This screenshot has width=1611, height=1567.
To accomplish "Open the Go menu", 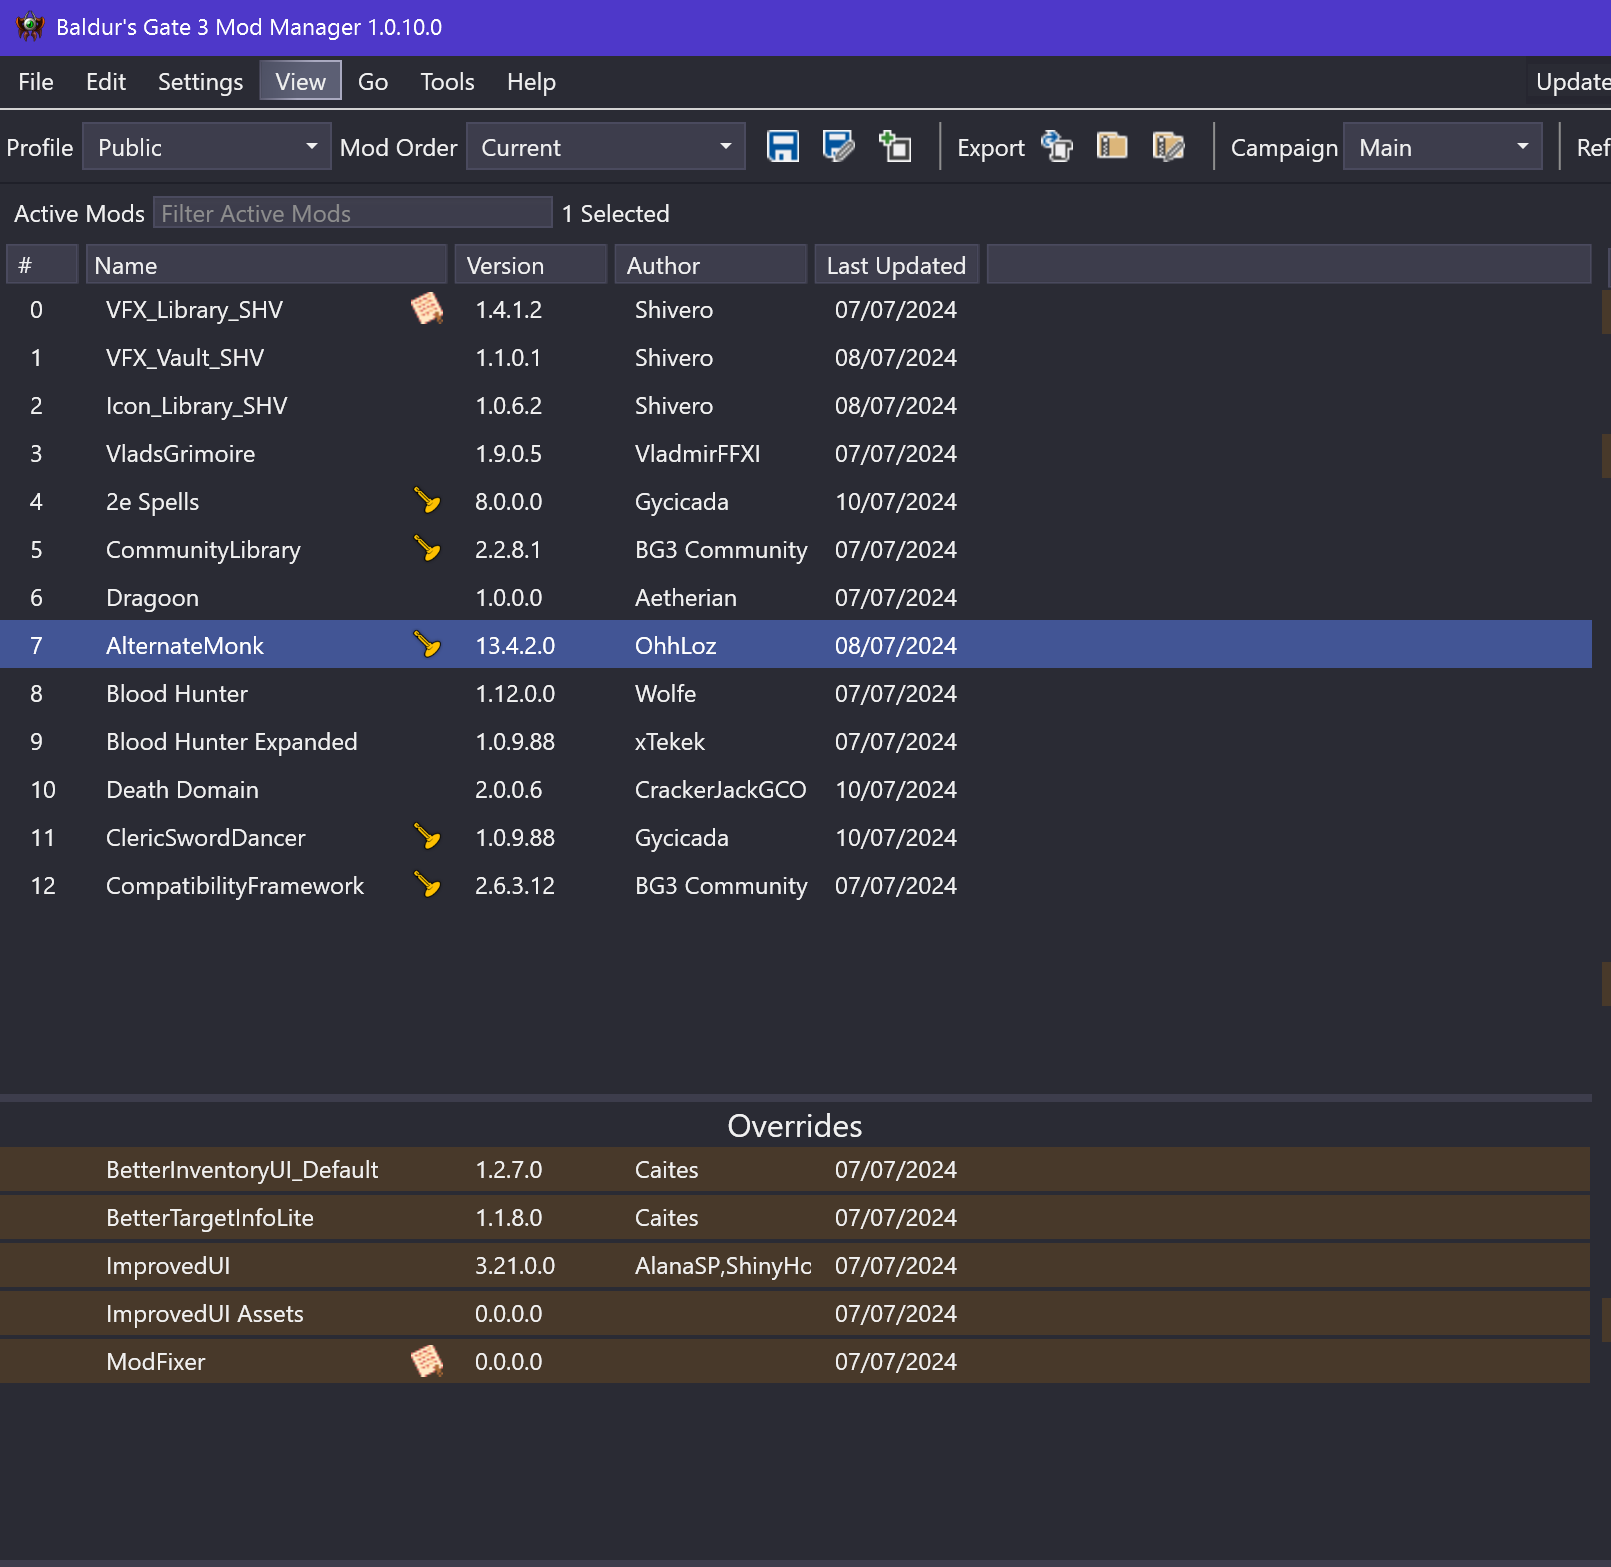I will tap(373, 82).
